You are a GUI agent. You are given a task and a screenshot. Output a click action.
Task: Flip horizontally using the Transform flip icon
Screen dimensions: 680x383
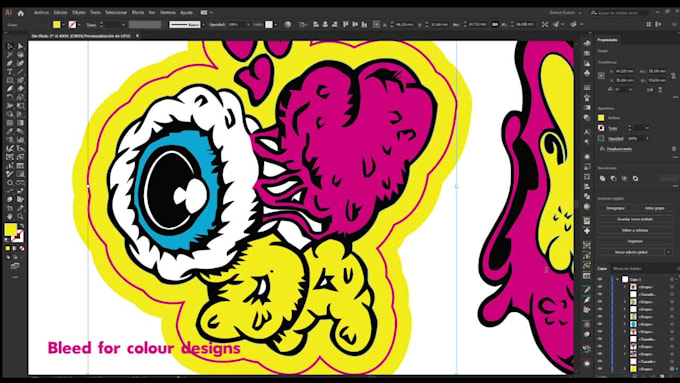coord(650,90)
